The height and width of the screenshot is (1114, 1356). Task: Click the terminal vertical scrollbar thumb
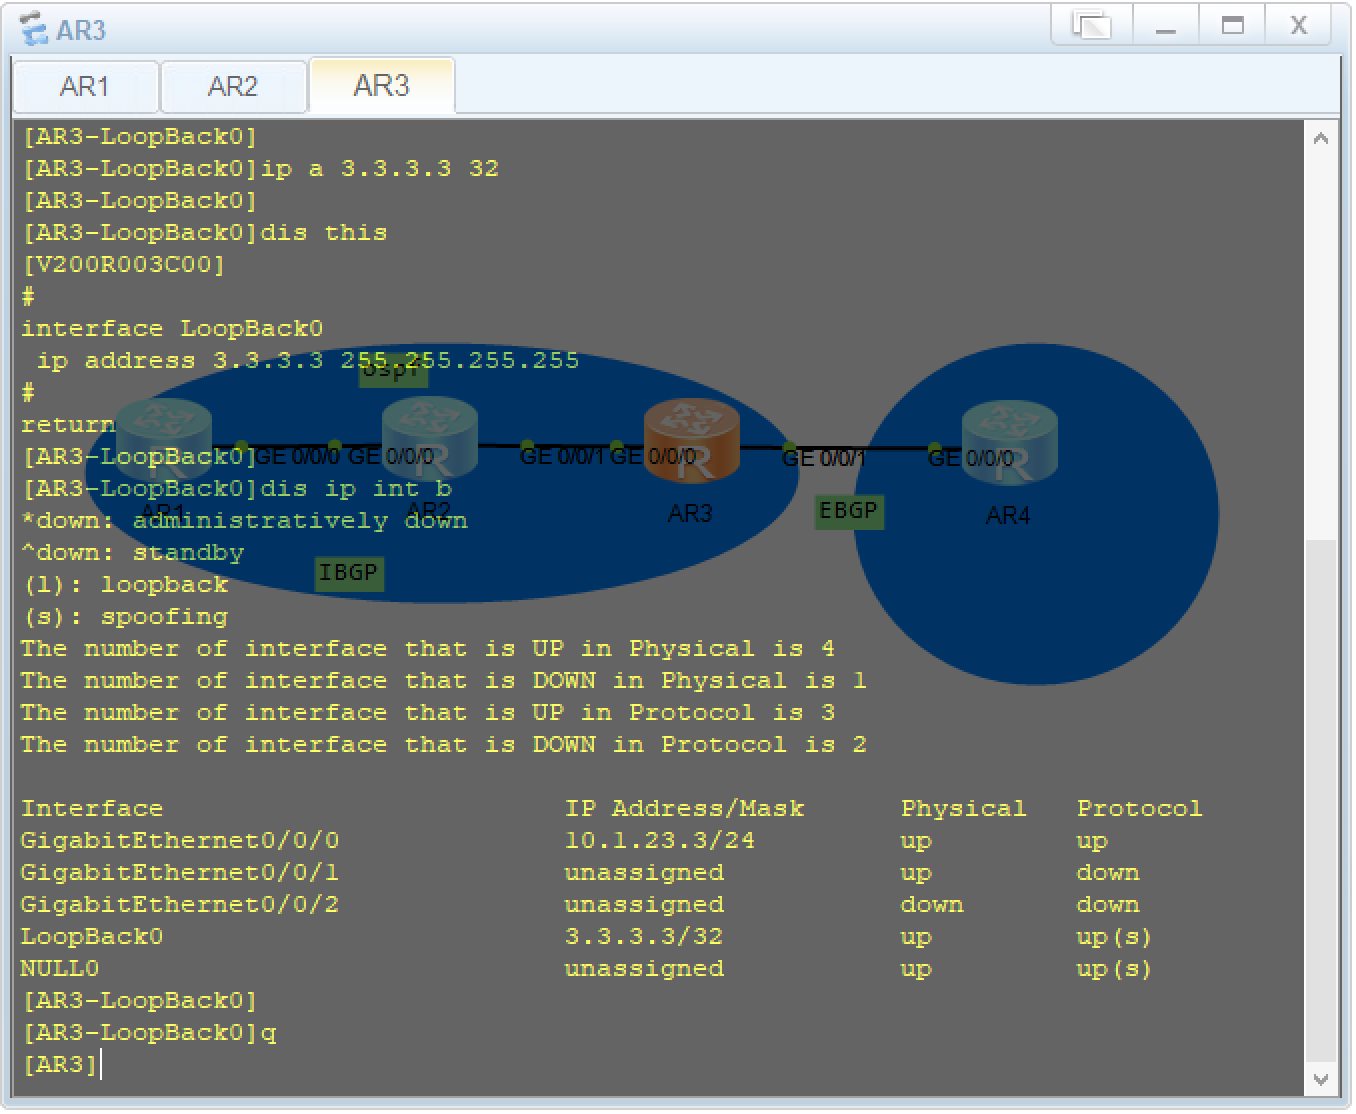point(1321,801)
